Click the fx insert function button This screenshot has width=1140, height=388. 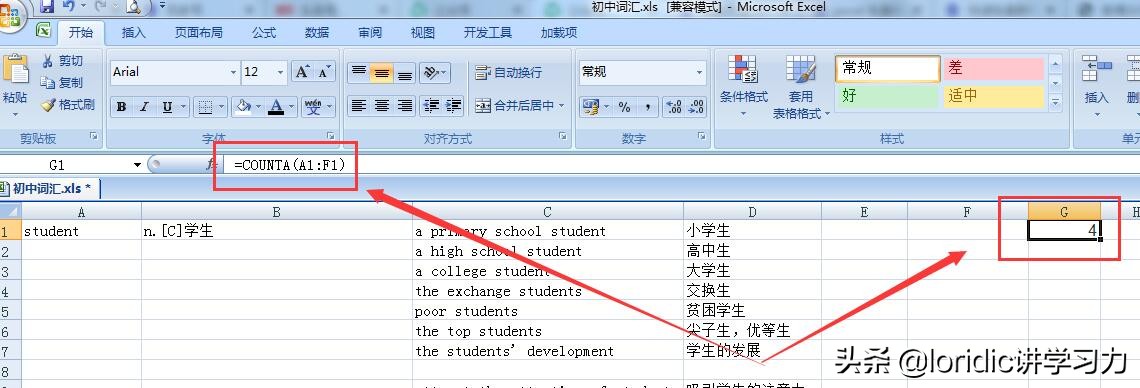[x=212, y=165]
